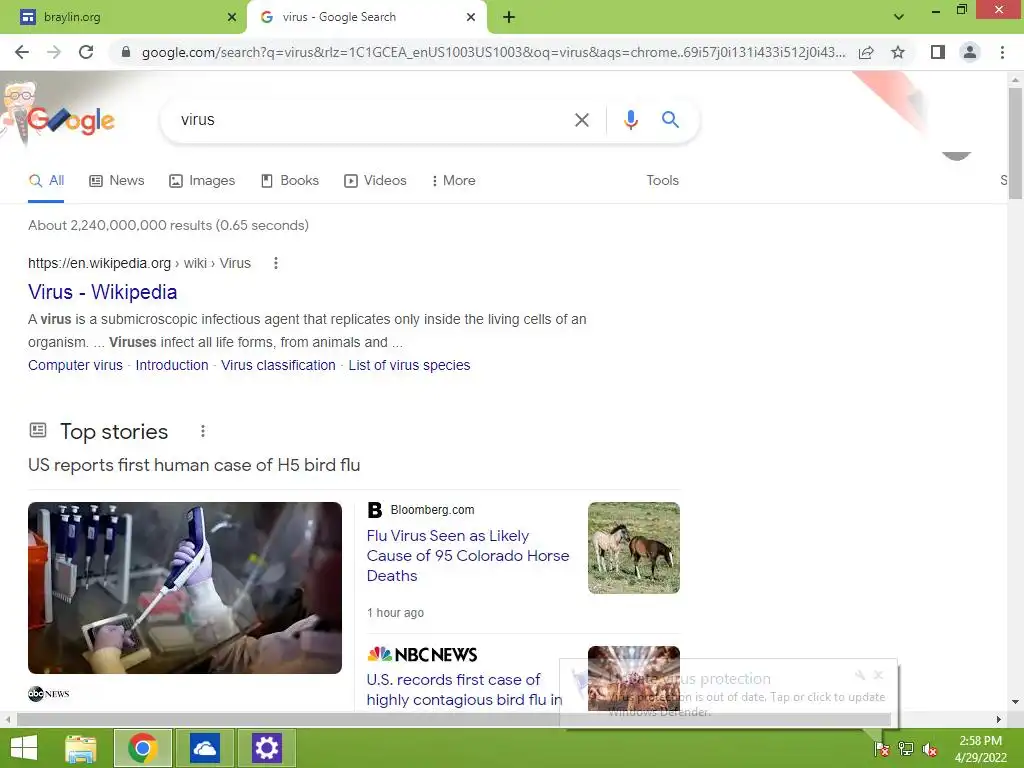The image size is (1024, 768).
Task: Expand the More search categories
Action: click(453, 180)
